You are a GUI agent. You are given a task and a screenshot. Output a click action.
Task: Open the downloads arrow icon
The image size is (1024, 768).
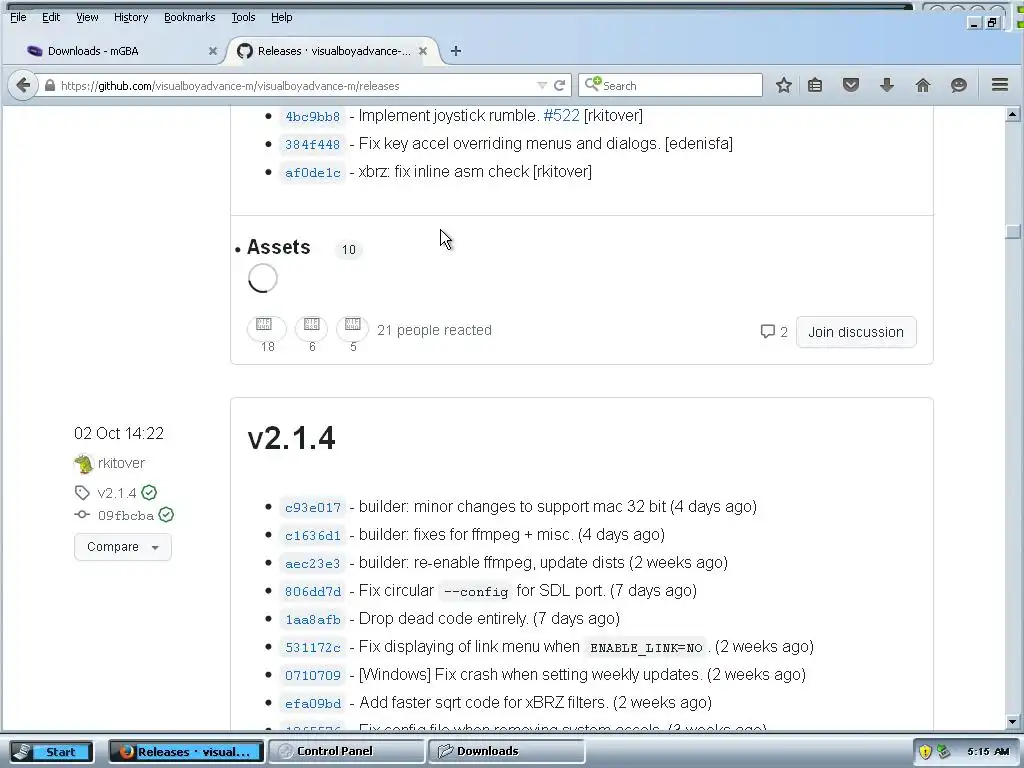coord(886,85)
